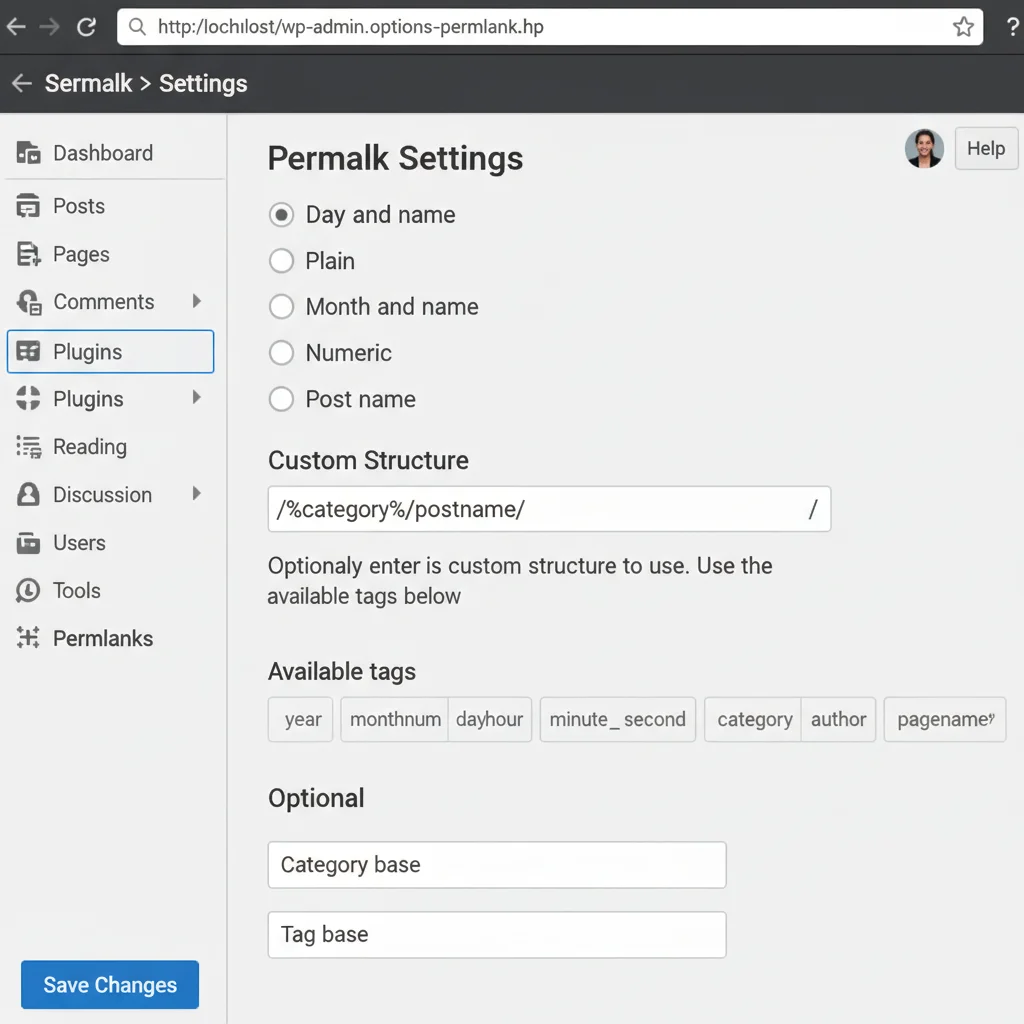
Task: Open the Permlanks menu item
Action: tap(103, 638)
